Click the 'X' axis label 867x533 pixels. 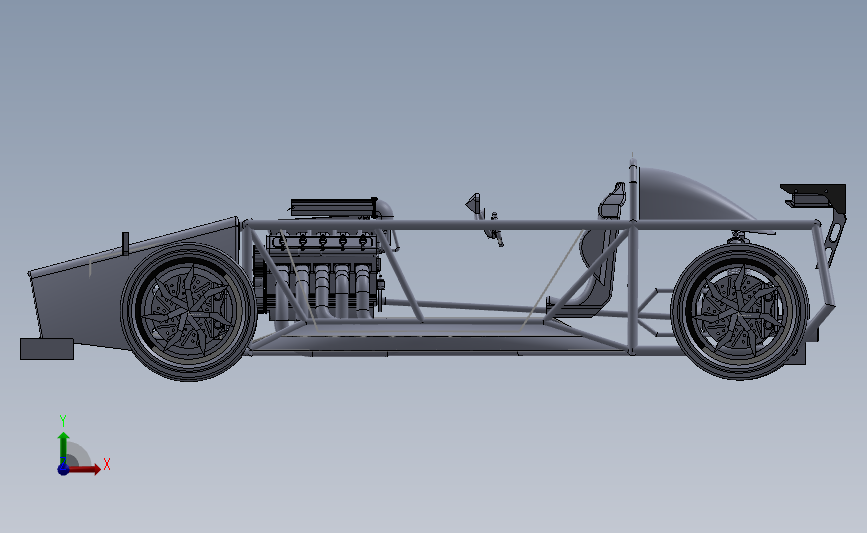tap(107, 464)
